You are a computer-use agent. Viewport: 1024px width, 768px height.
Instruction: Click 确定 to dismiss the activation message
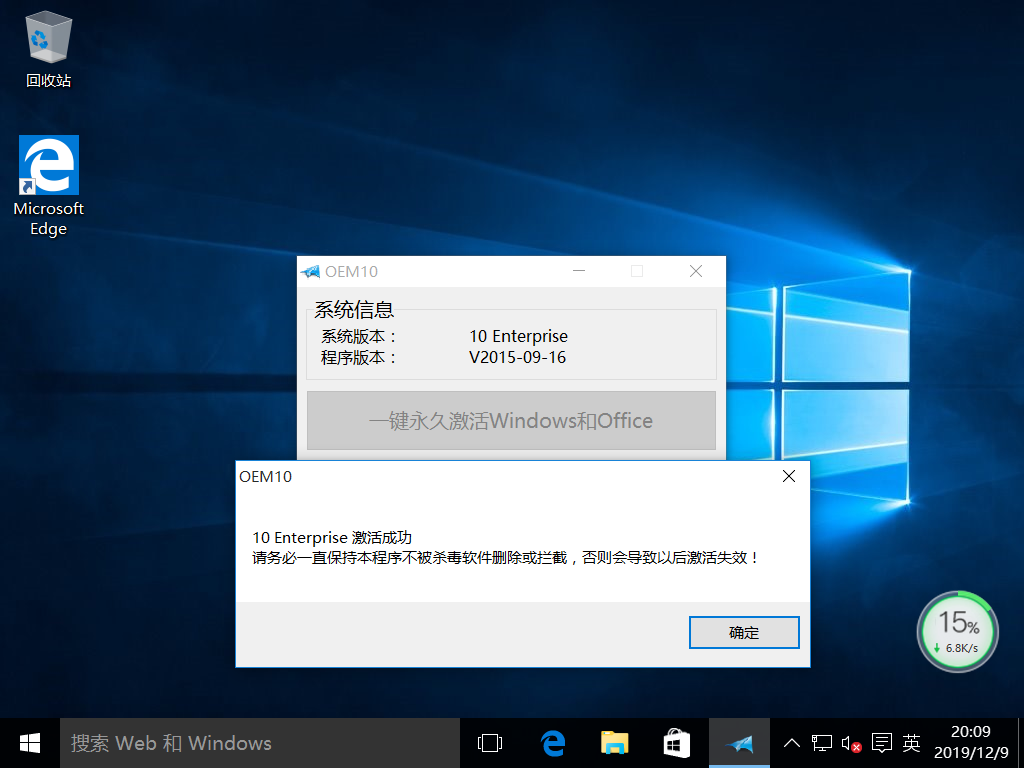[743, 632]
